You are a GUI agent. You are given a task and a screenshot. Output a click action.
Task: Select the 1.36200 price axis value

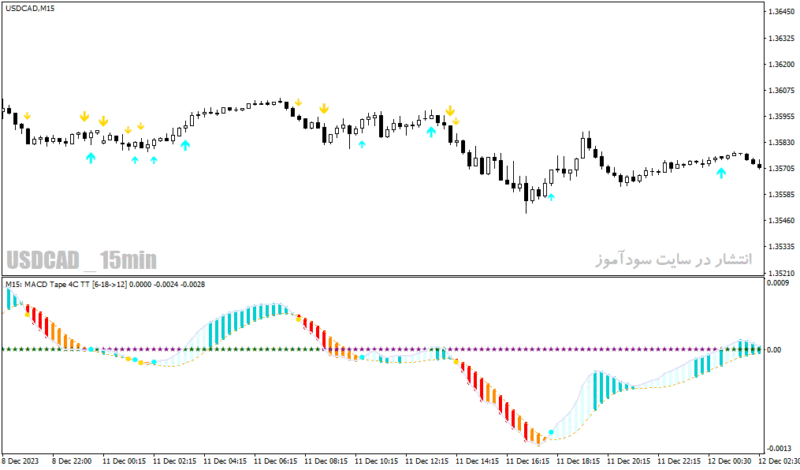781,64
